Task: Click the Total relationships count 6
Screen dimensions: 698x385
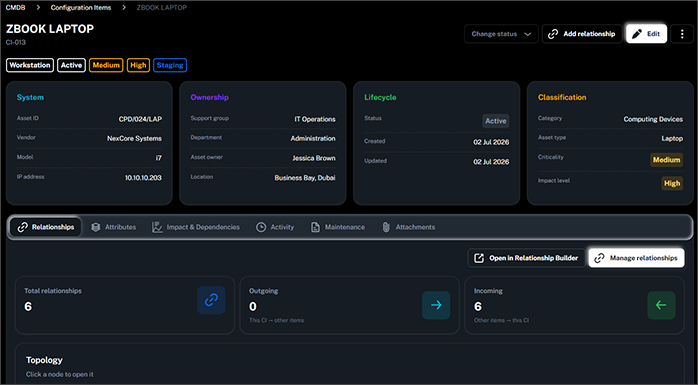Action: tap(28, 307)
